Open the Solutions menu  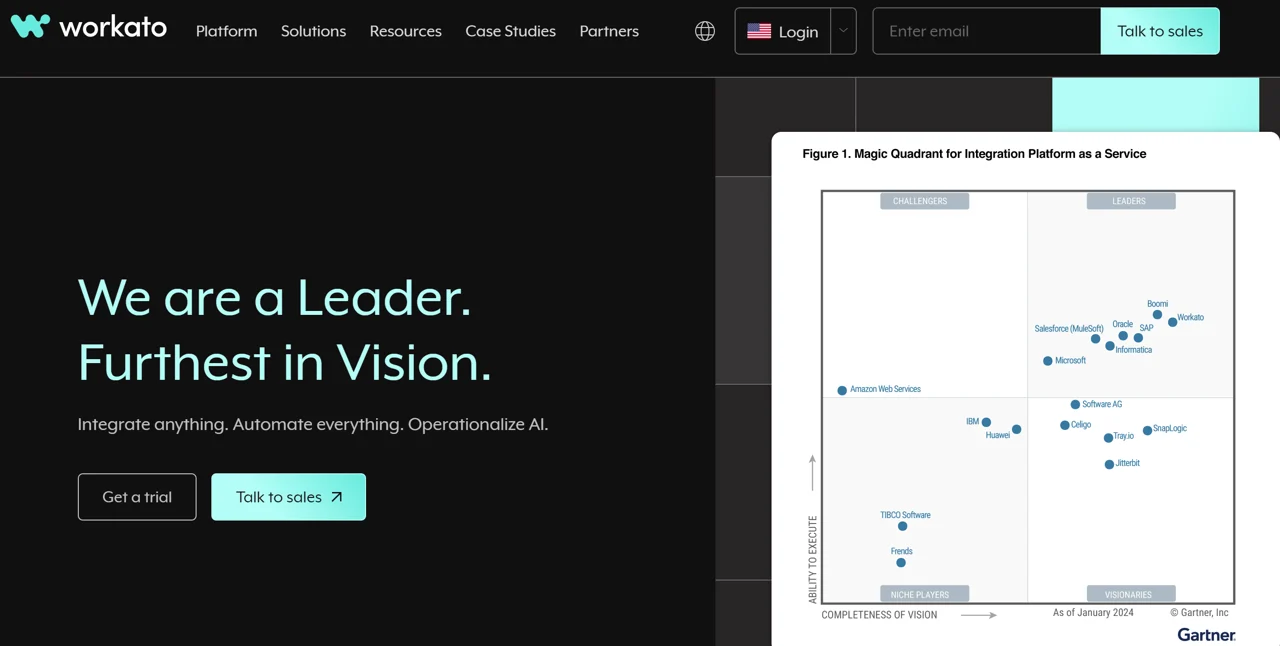[x=313, y=31]
